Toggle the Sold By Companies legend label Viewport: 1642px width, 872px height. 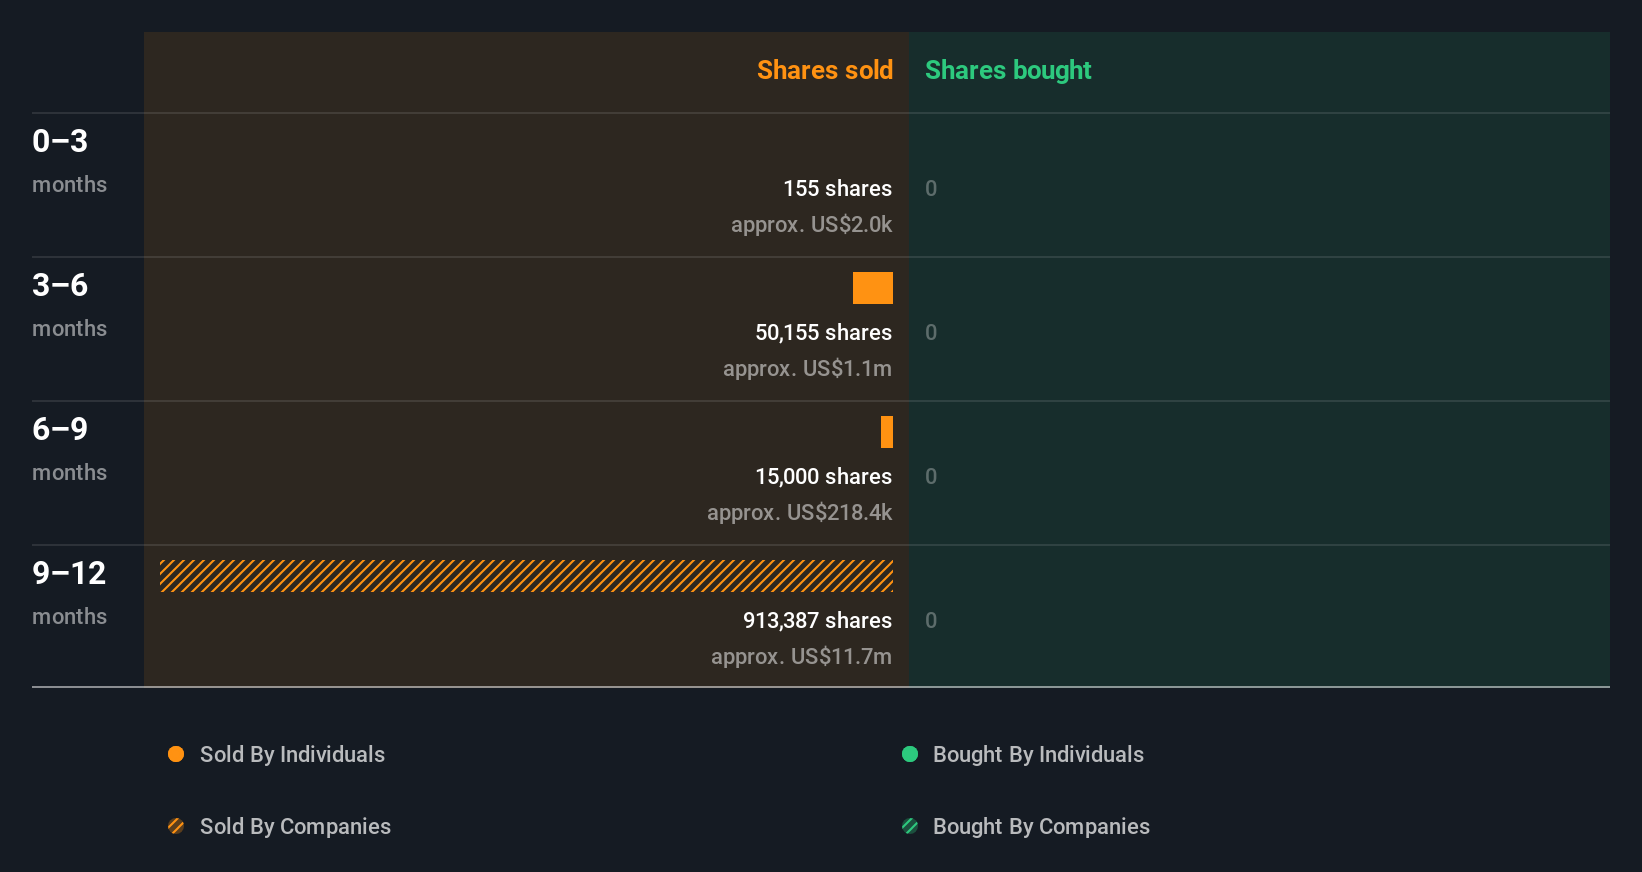pos(295,826)
